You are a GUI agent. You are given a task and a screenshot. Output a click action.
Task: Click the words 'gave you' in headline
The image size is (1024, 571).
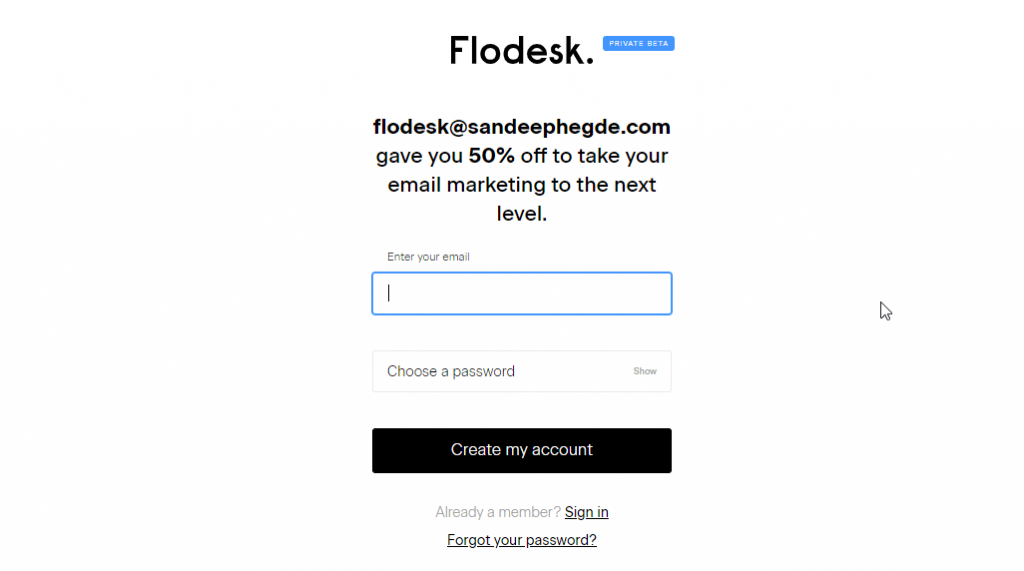[419, 156]
